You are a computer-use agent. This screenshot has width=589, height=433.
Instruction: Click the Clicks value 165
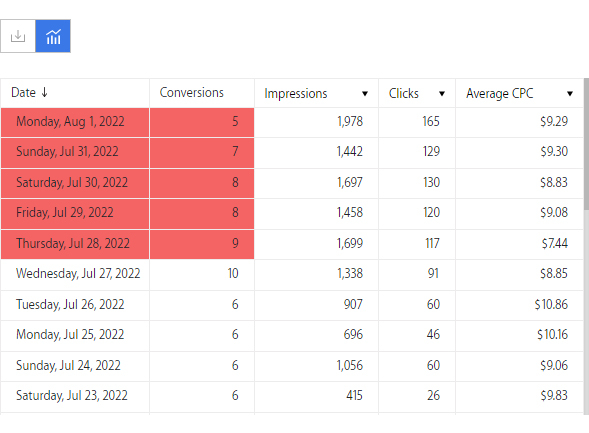(431, 121)
